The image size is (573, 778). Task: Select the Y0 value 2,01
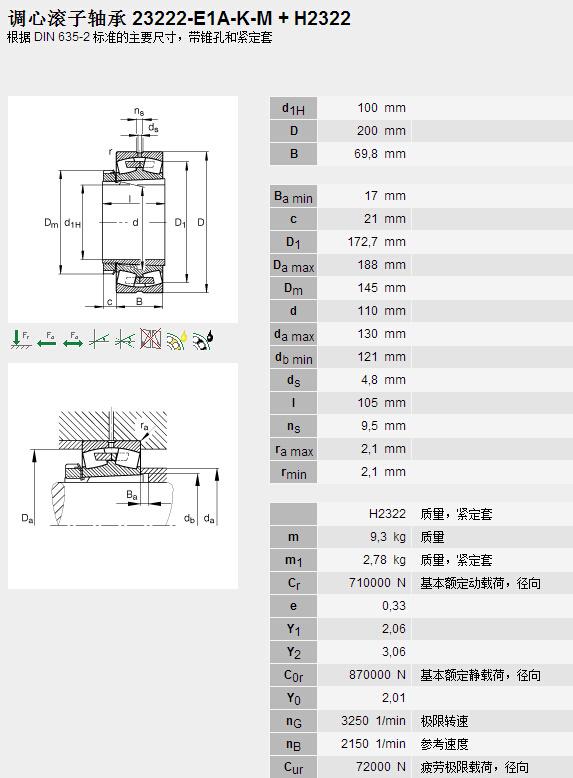click(x=394, y=698)
